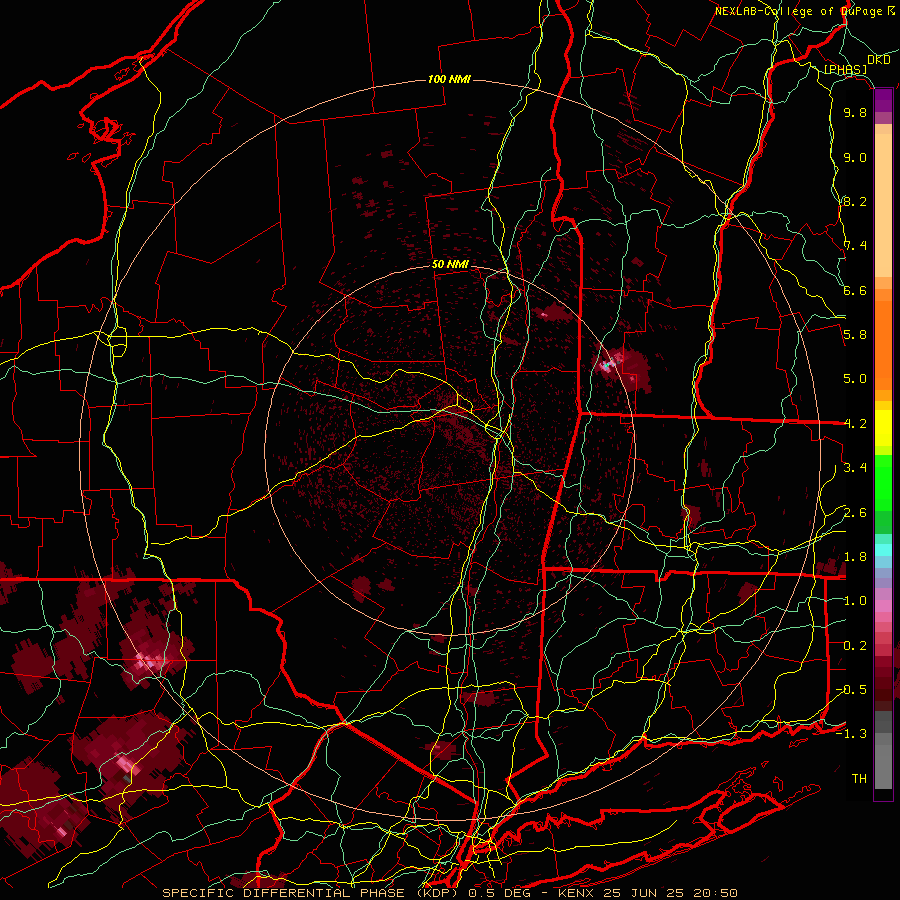This screenshot has width=900, height=900.
Task: Click the 9.0 value on color scale
Action: click(x=855, y=157)
